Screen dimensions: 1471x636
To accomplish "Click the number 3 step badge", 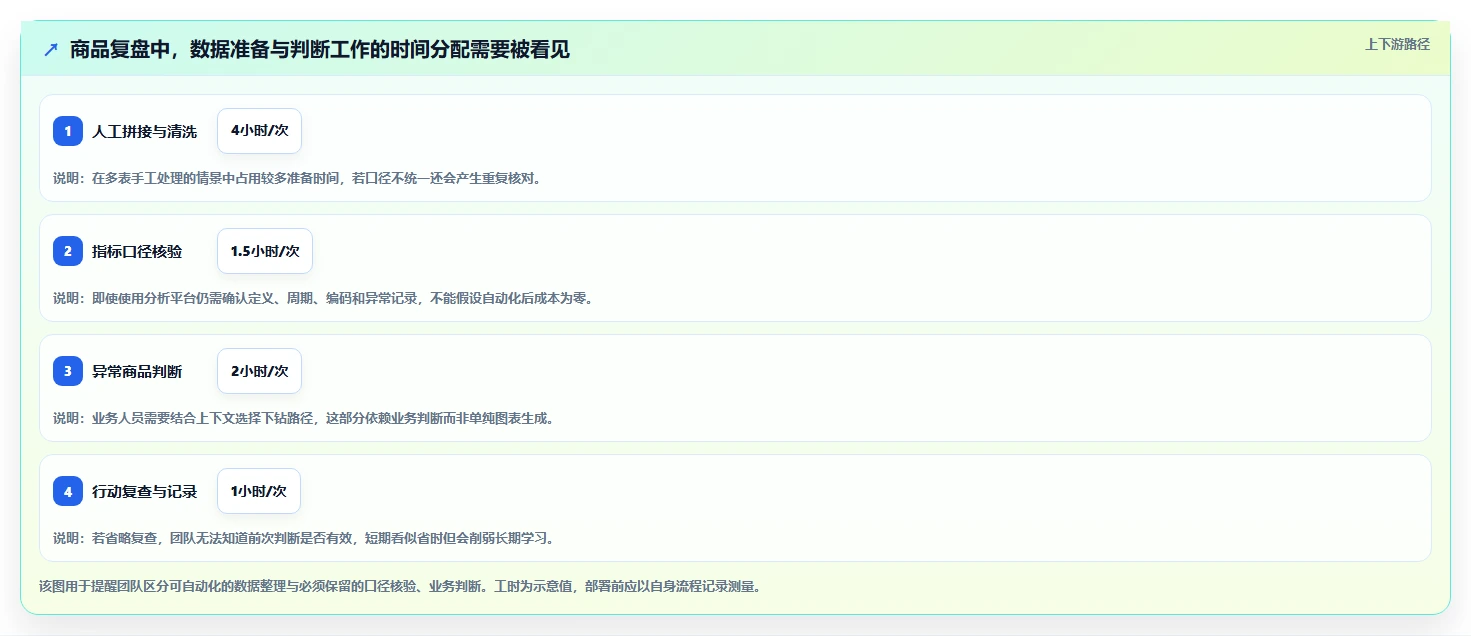I will click(x=68, y=371).
